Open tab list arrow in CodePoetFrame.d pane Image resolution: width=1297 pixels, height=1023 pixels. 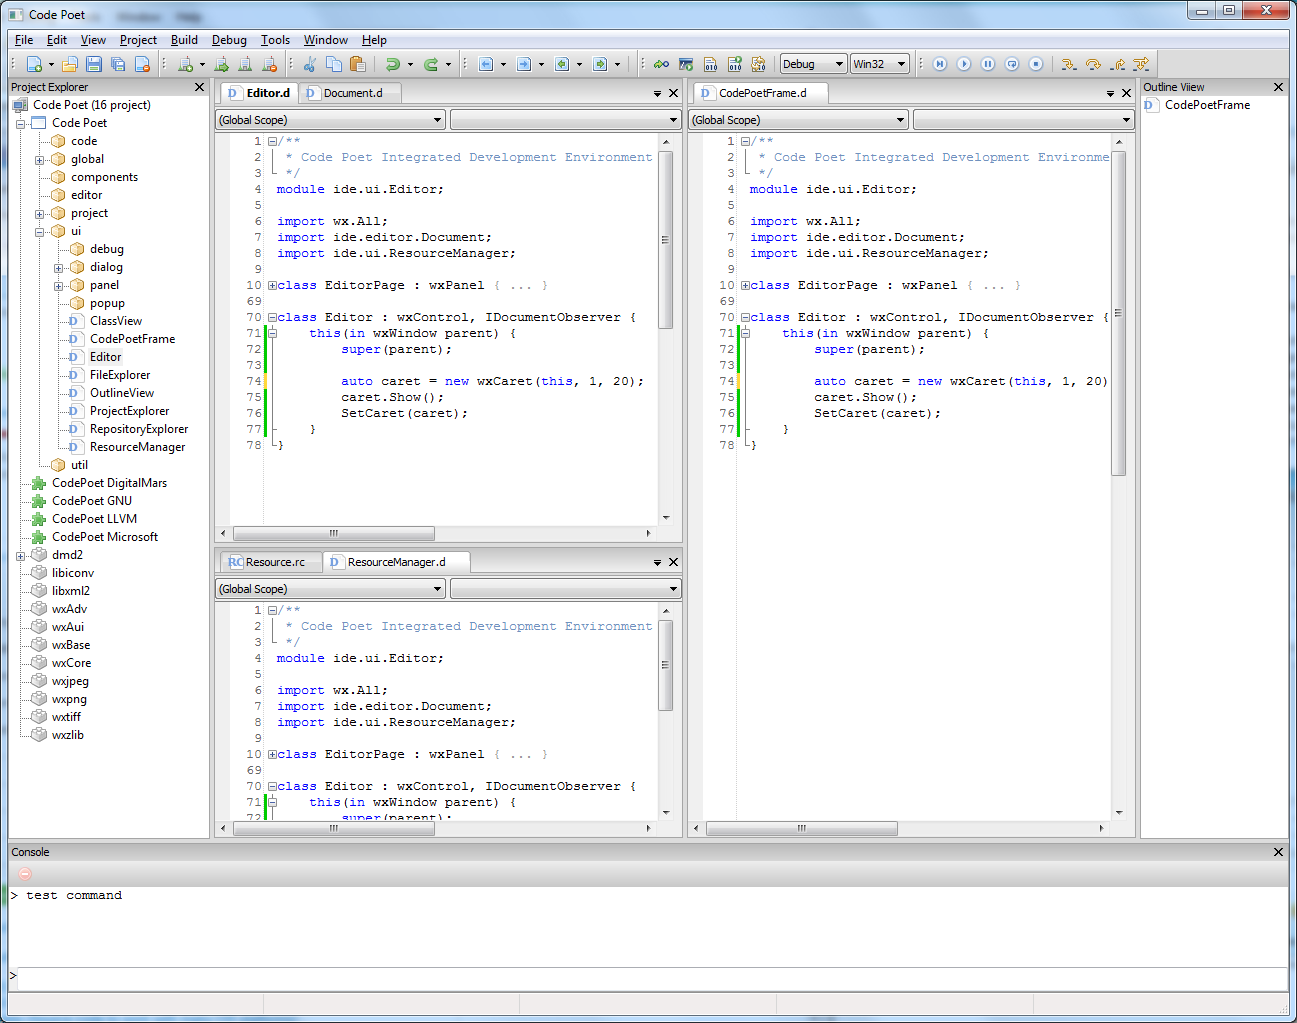click(1110, 93)
